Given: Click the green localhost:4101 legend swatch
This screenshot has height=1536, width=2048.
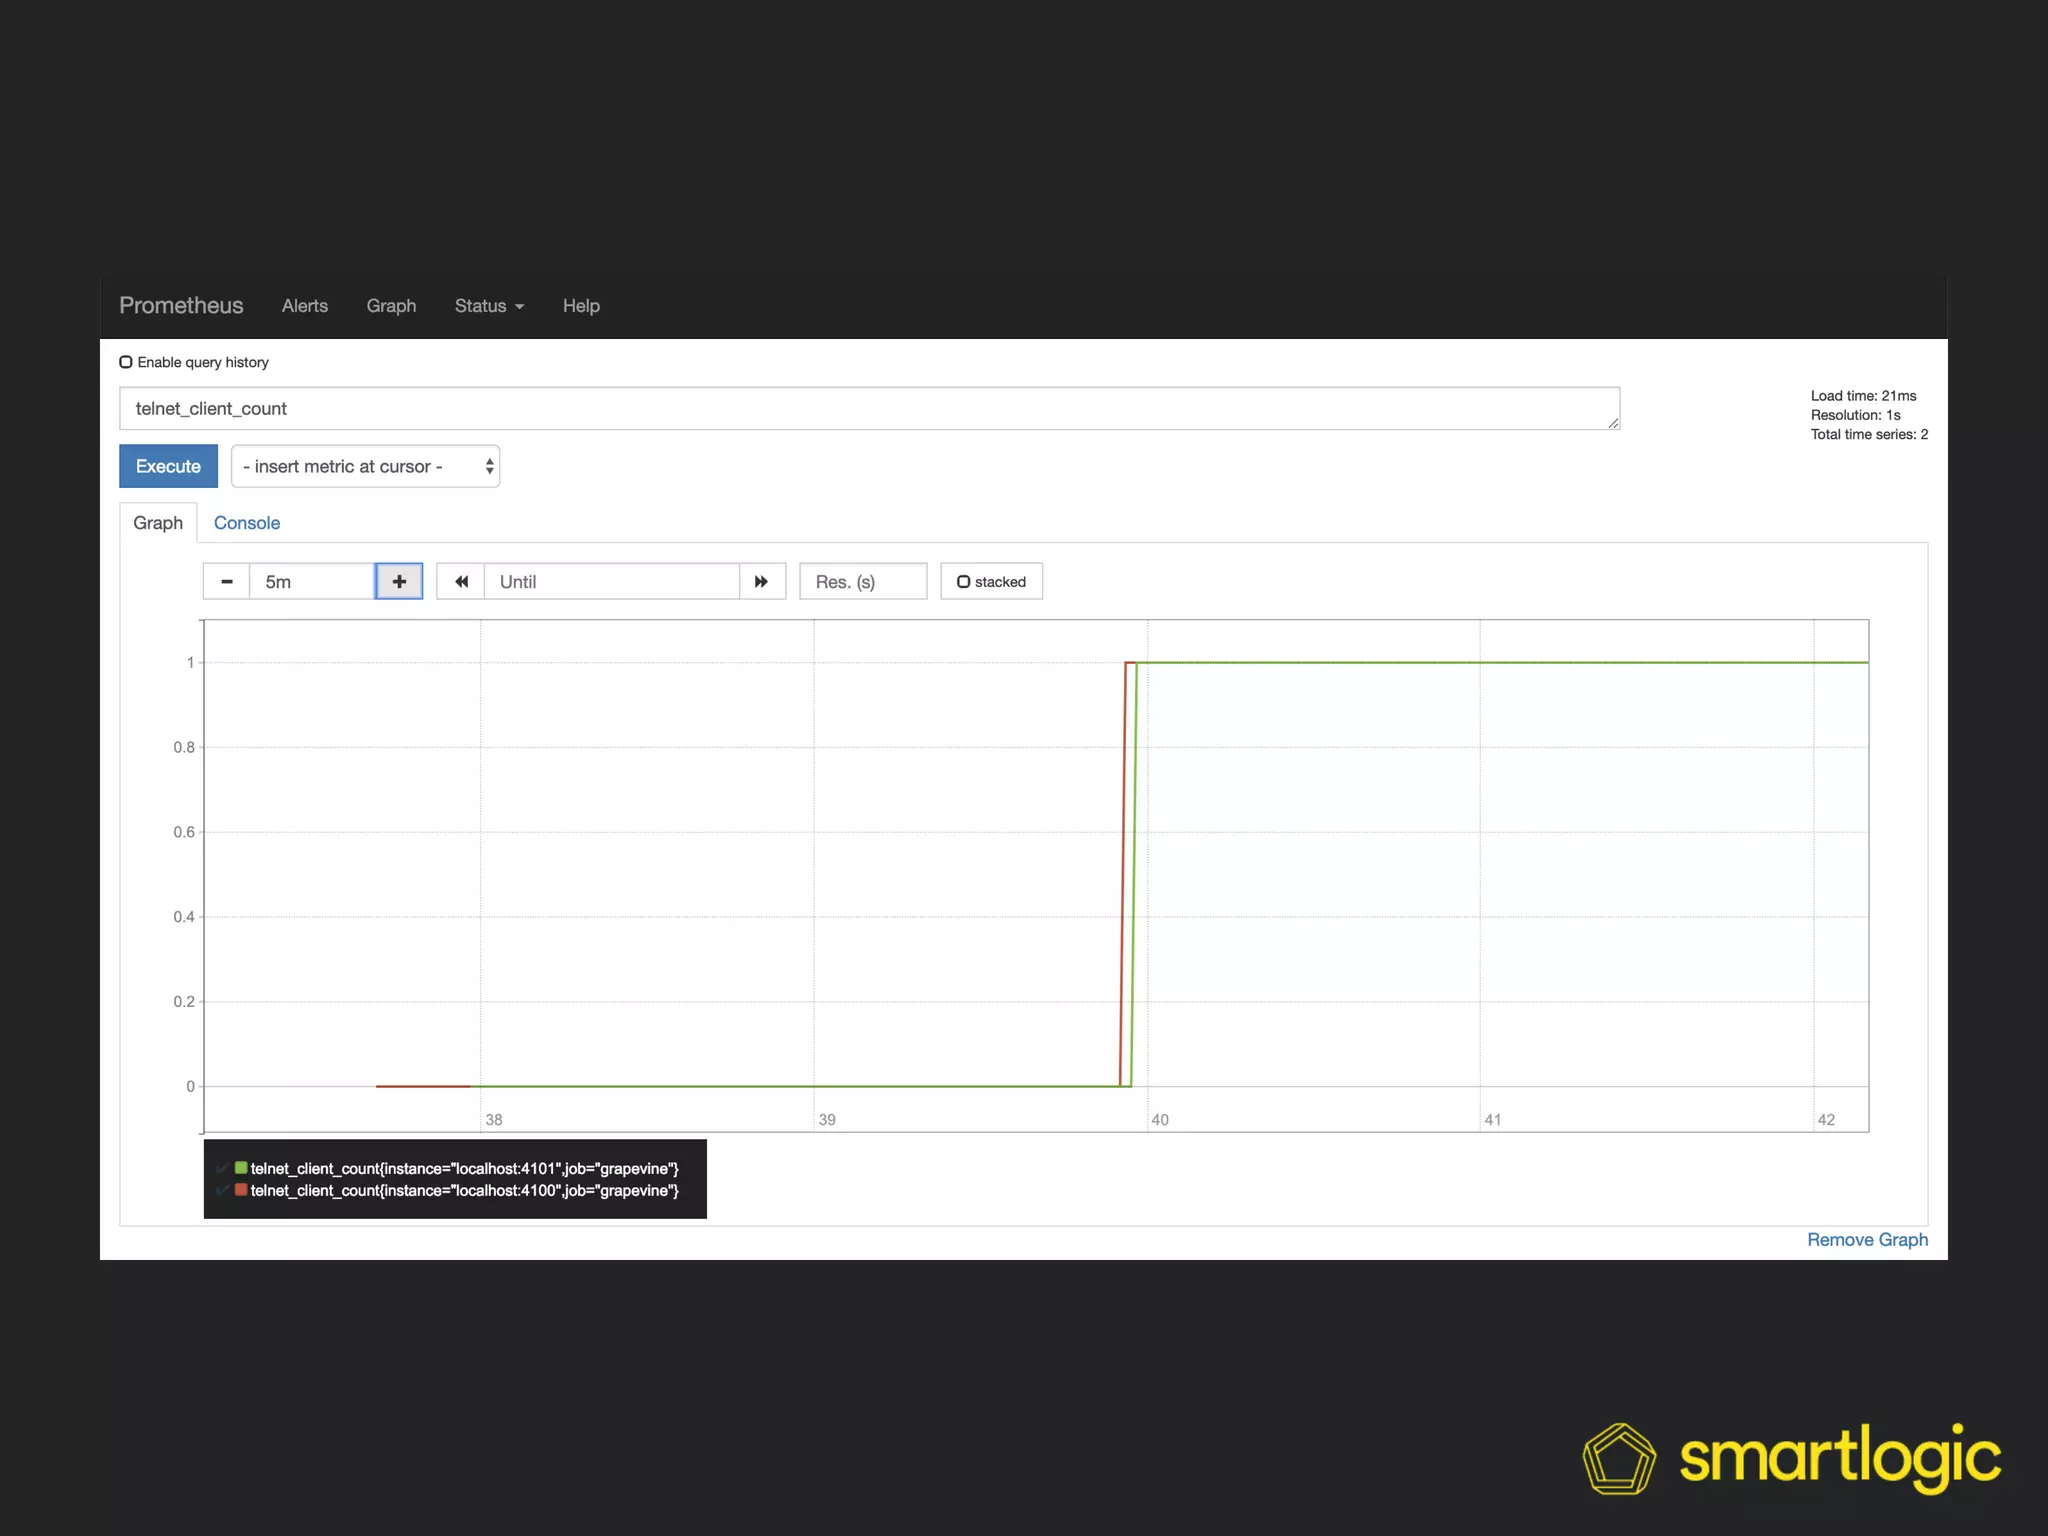Looking at the screenshot, I should (x=241, y=1167).
